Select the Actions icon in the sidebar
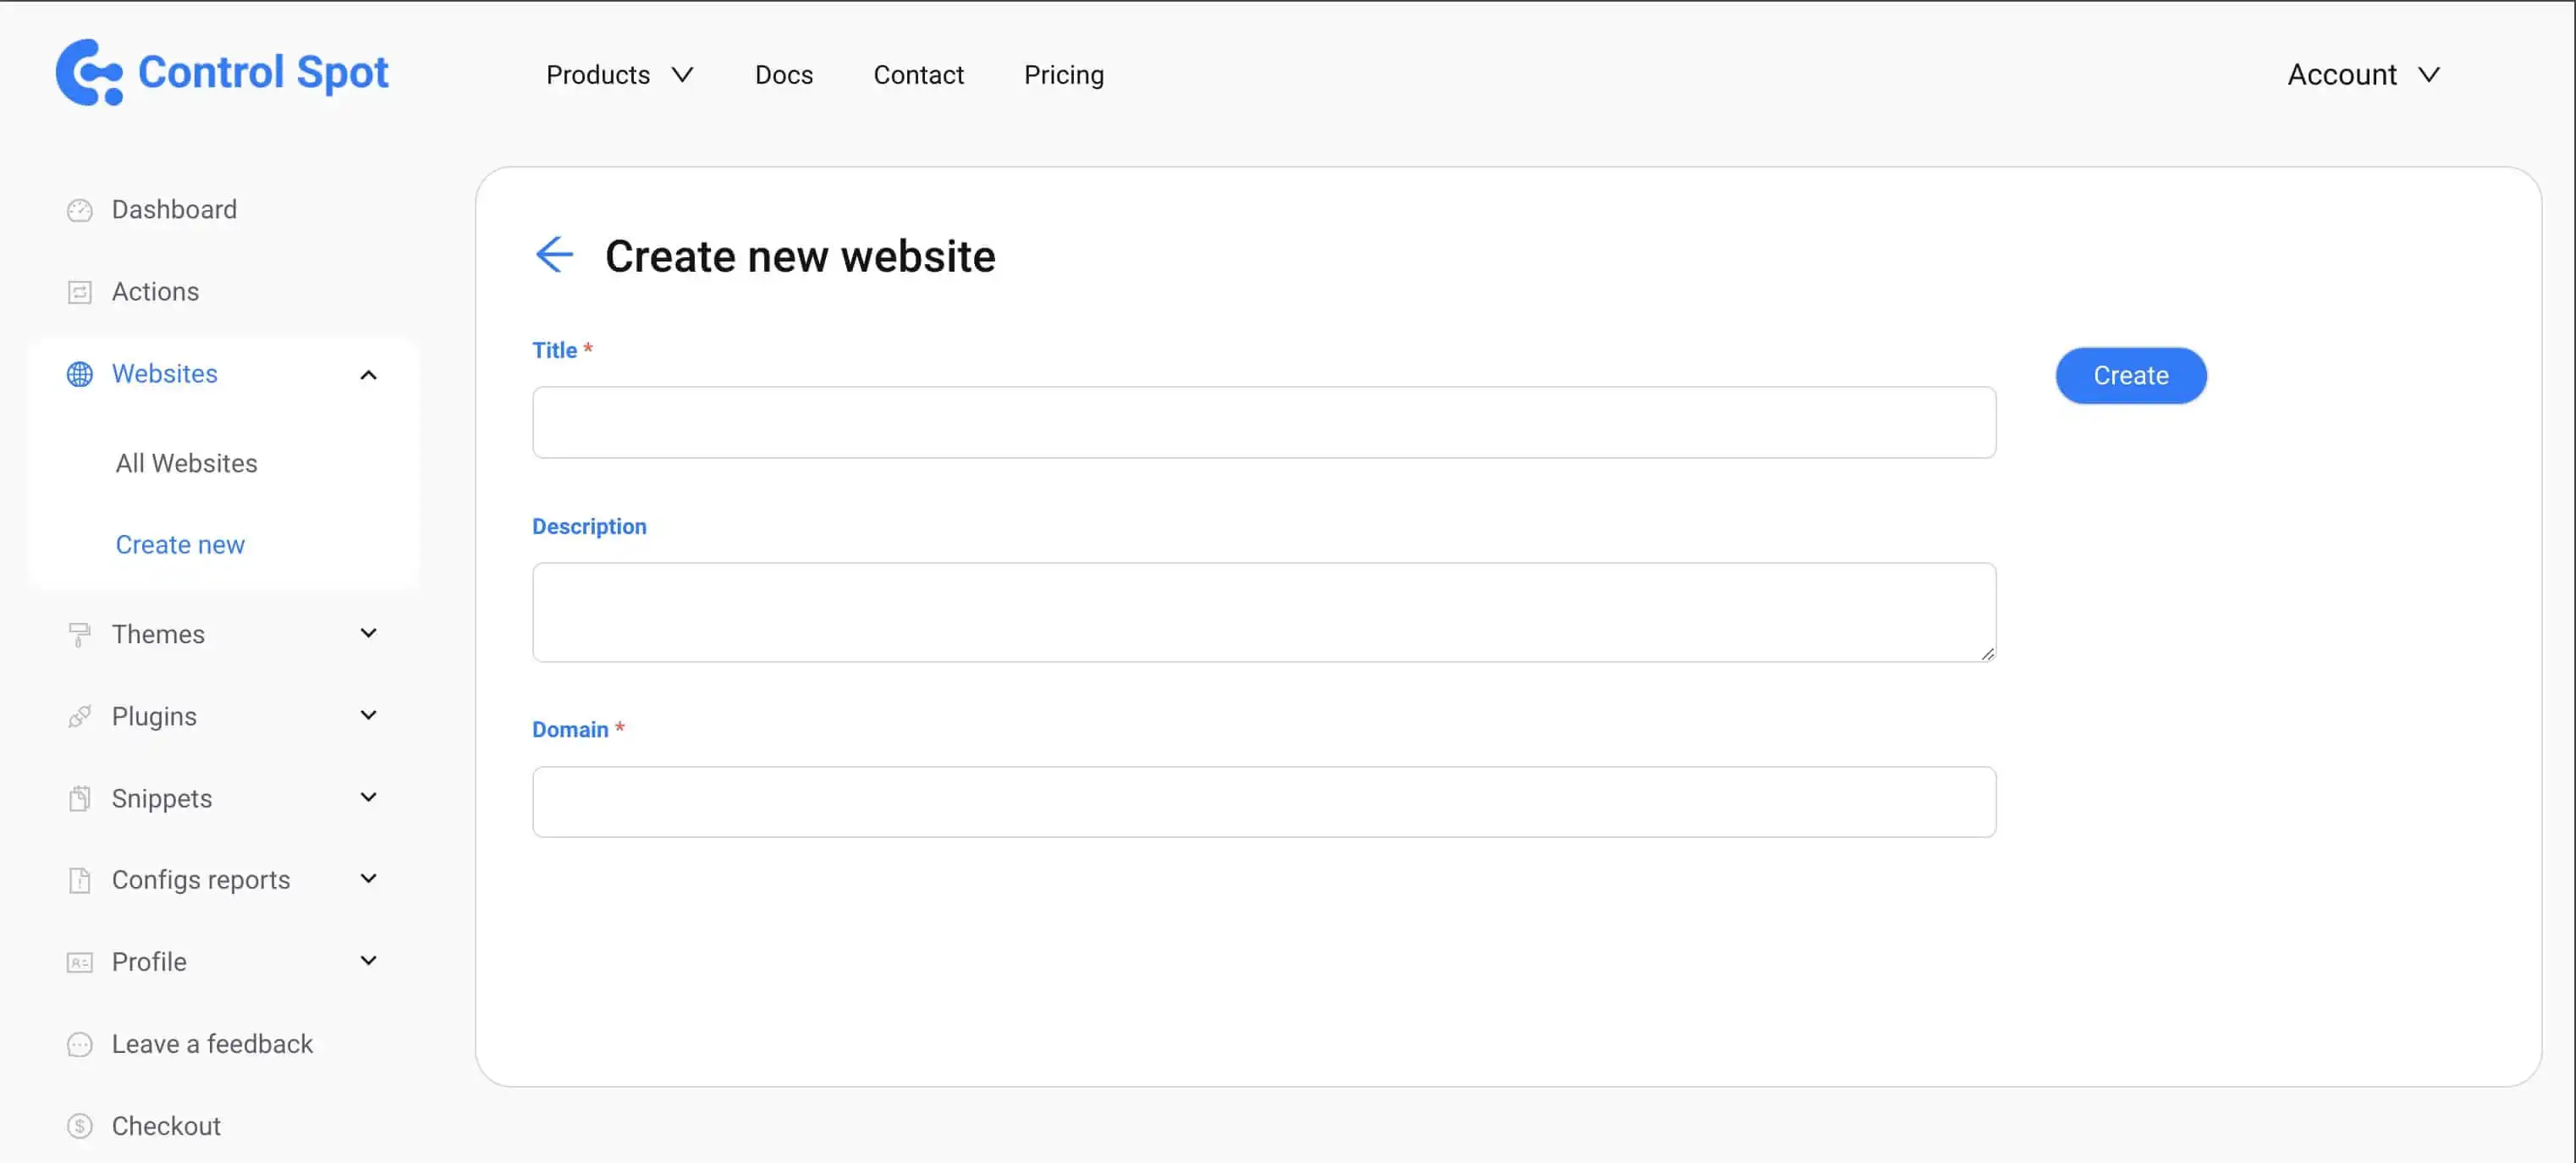Screen dimensions: 2576x1163 point(79,291)
